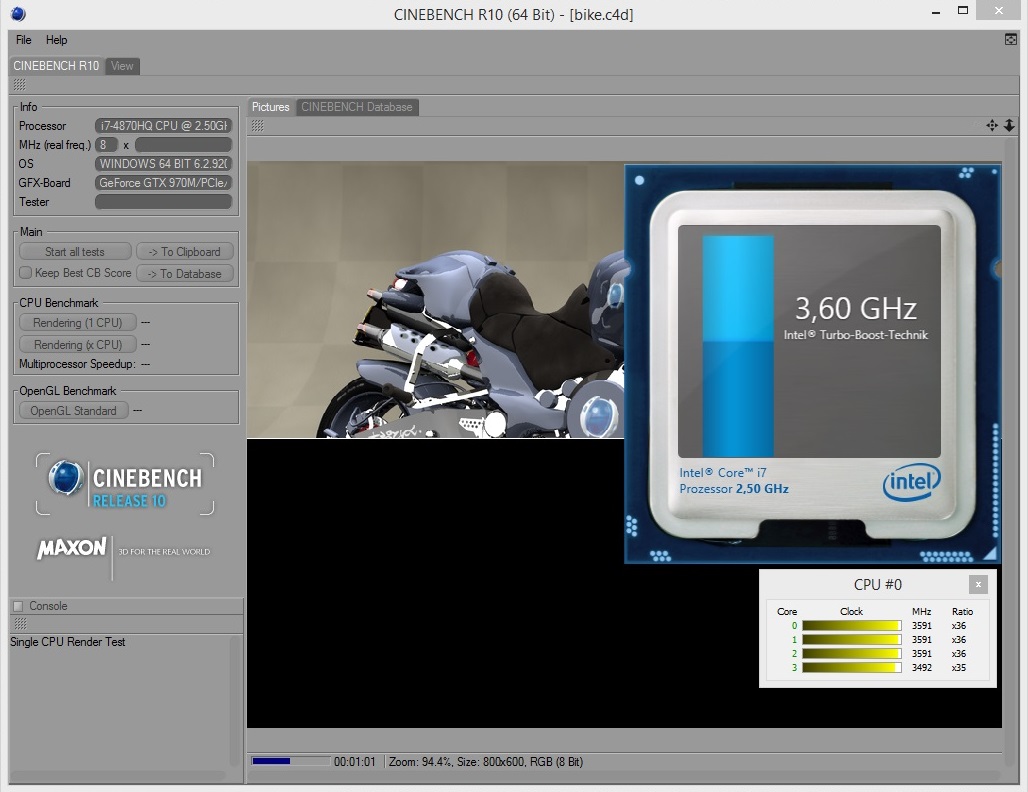
Task: Open the CINEBENCH Database tab
Action: [x=357, y=107]
